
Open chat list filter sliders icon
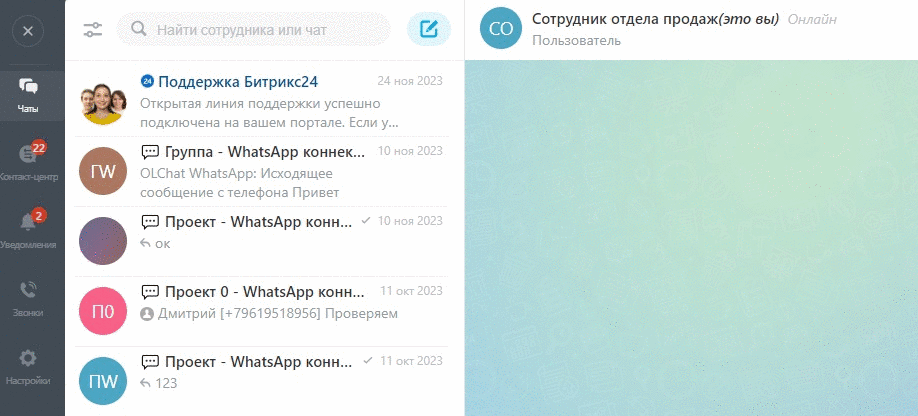93,30
